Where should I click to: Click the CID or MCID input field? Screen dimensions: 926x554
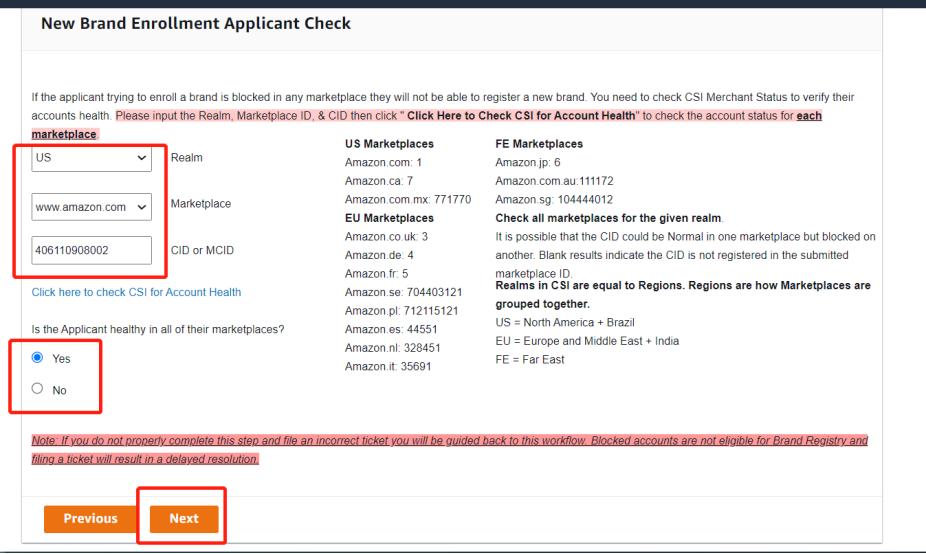coord(92,250)
